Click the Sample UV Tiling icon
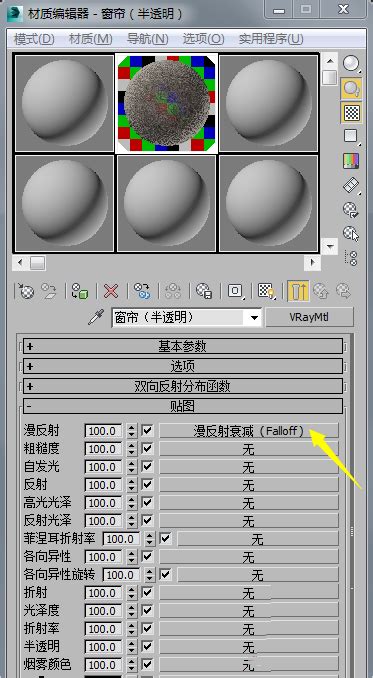The height and width of the screenshot is (678, 373). pos(352,136)
